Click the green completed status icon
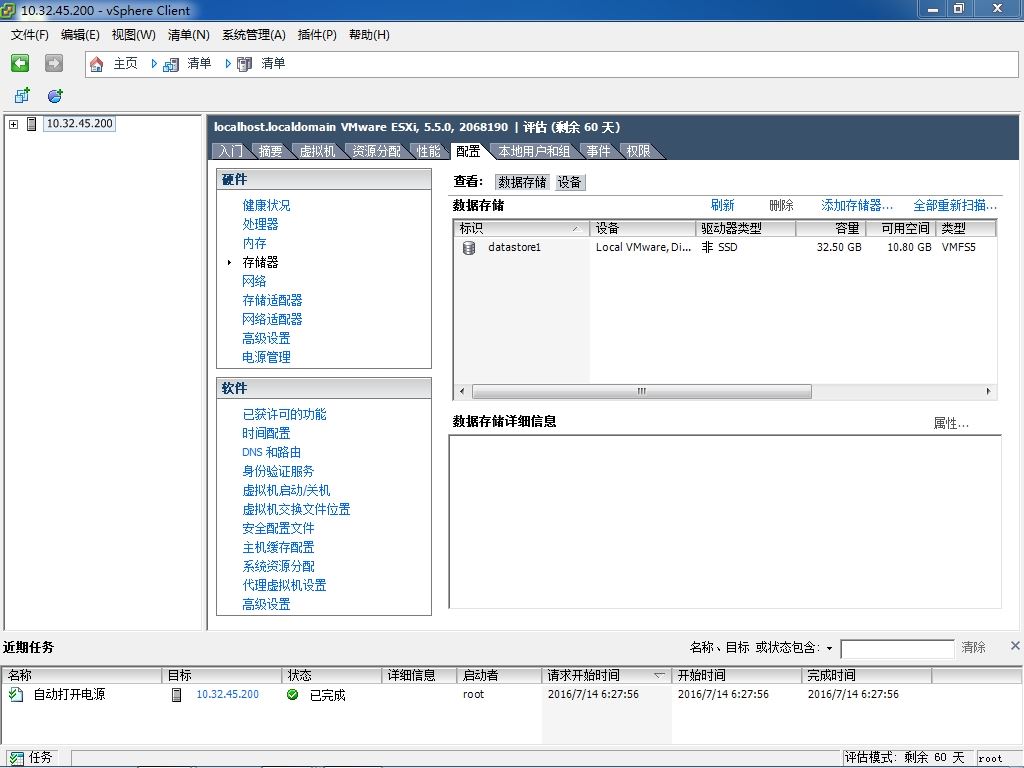This screenshot has height=768, width=1024. click(x=293, y=694)
